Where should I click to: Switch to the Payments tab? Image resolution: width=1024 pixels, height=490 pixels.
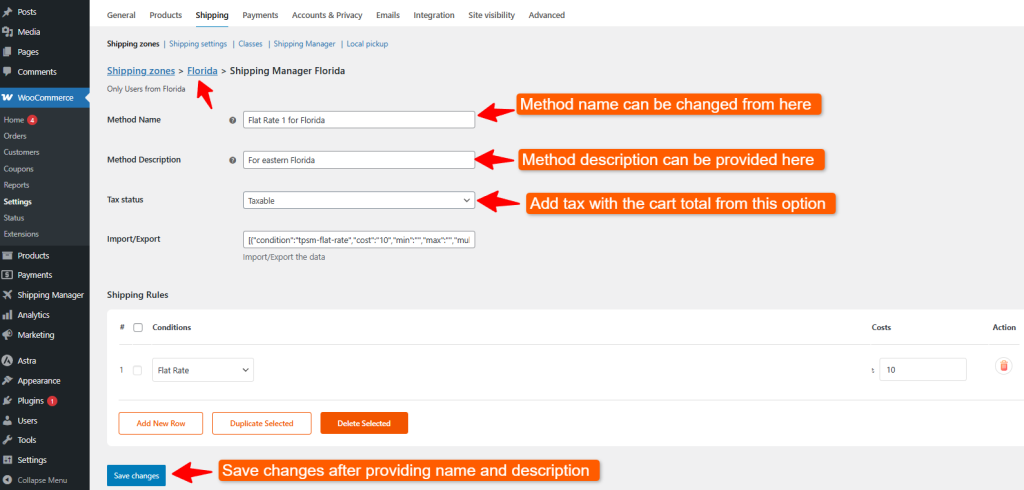click(260, 15)
